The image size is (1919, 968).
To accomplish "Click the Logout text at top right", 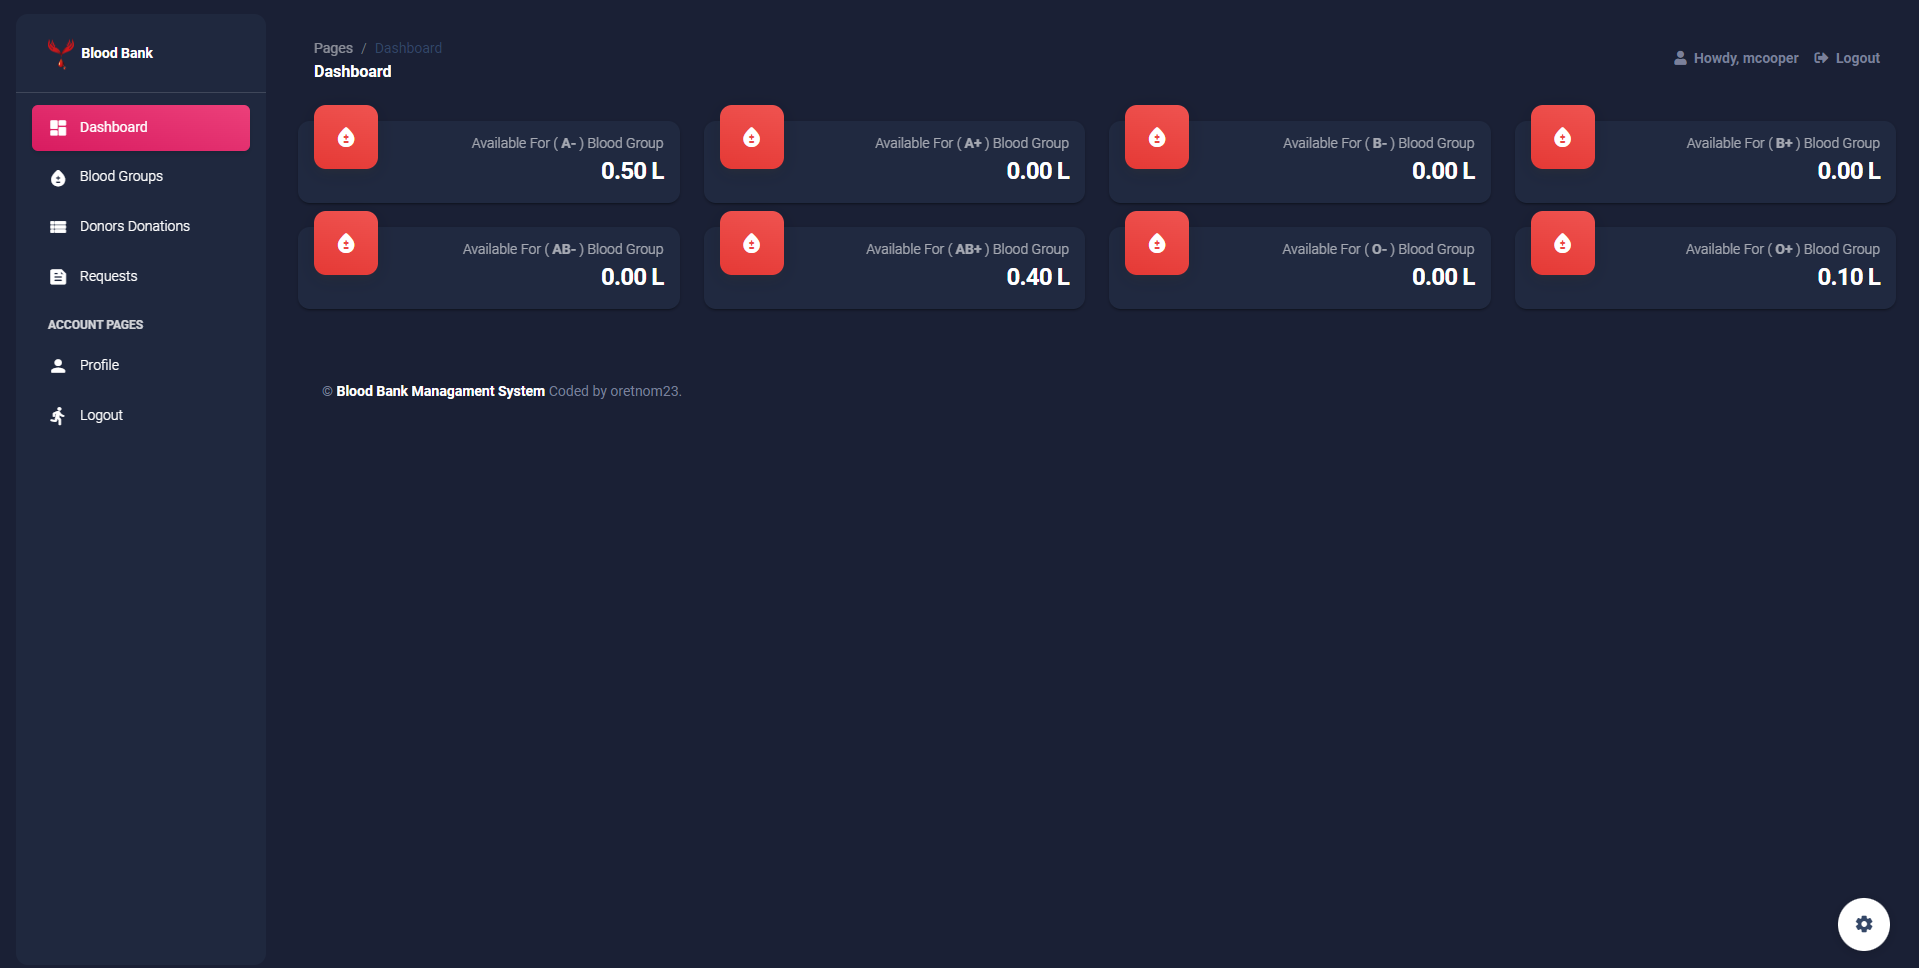I will 1857,57.
